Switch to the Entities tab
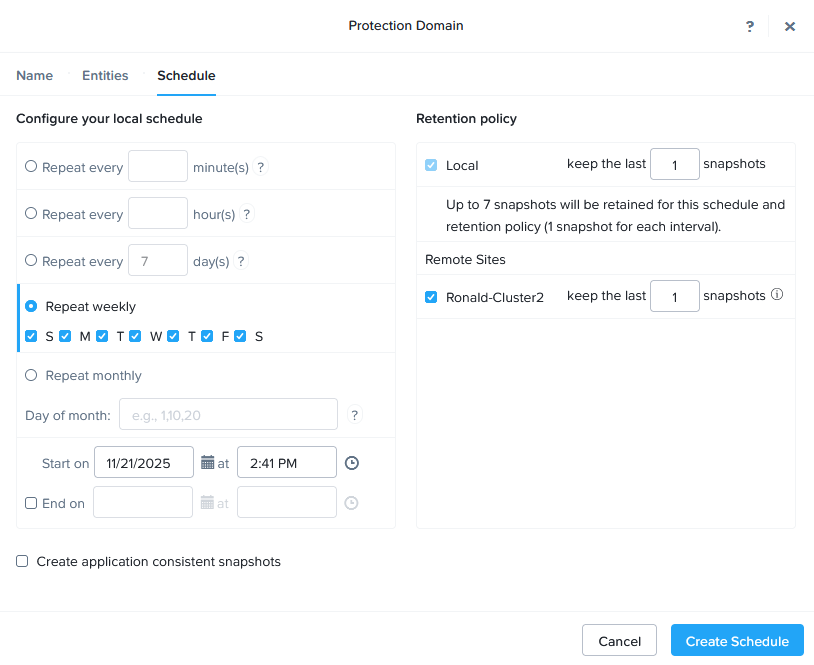Viewport: 814px width, 665px height. pyautogui.click(x=105, y=76)
